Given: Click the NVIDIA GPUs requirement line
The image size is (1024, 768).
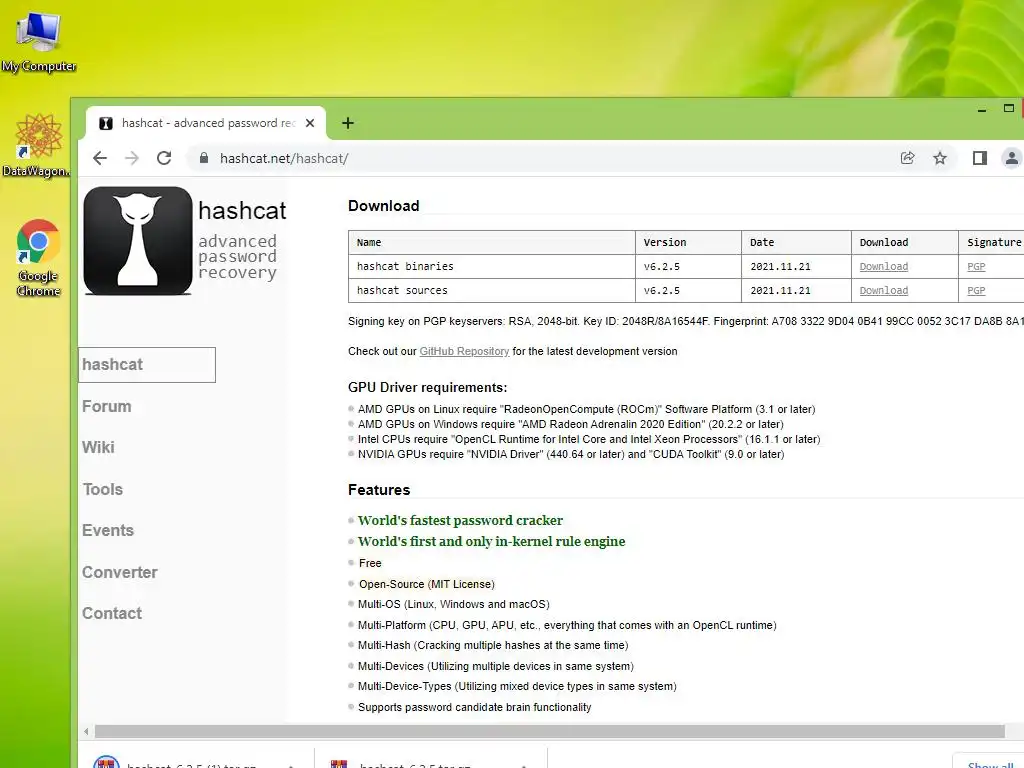Looking at the screenshot, I should pyautogui.click(x=571, y=455).
